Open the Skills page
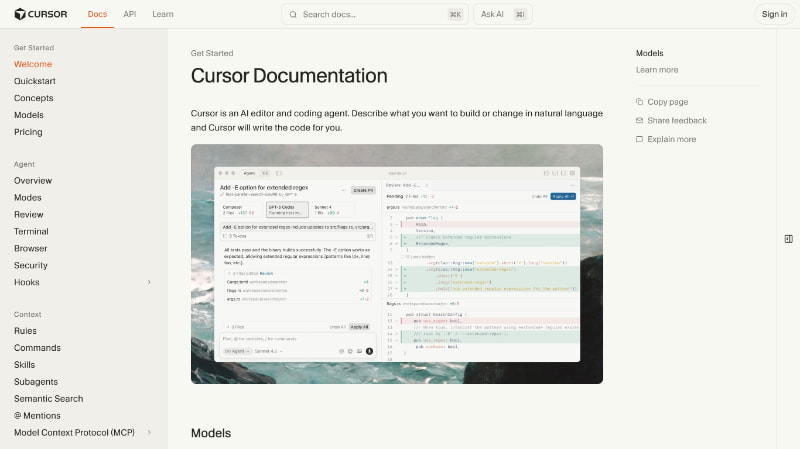This screenshot has width=800, height=449. point(24,365)
